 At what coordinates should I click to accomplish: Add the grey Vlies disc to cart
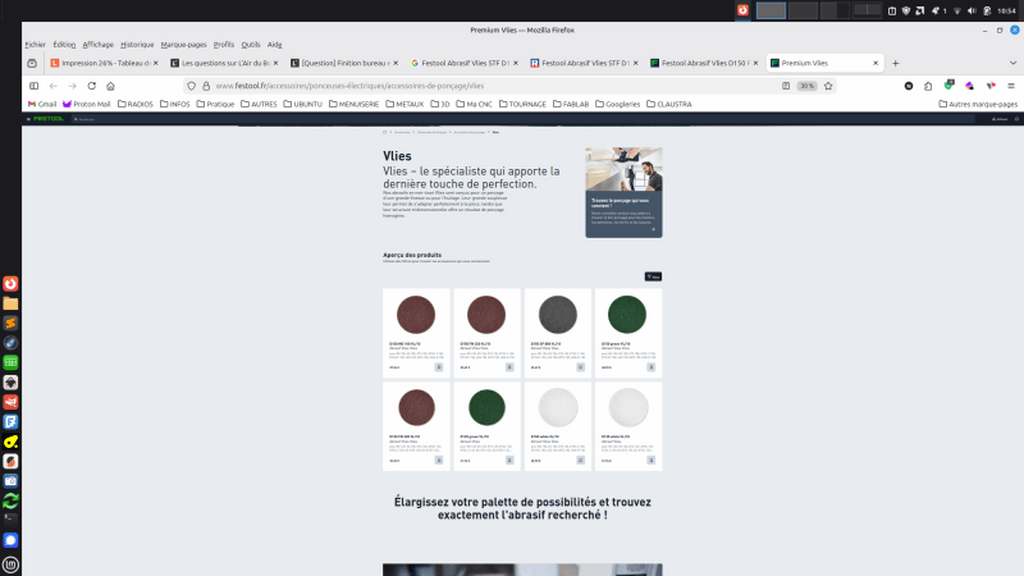coord(581,367)
